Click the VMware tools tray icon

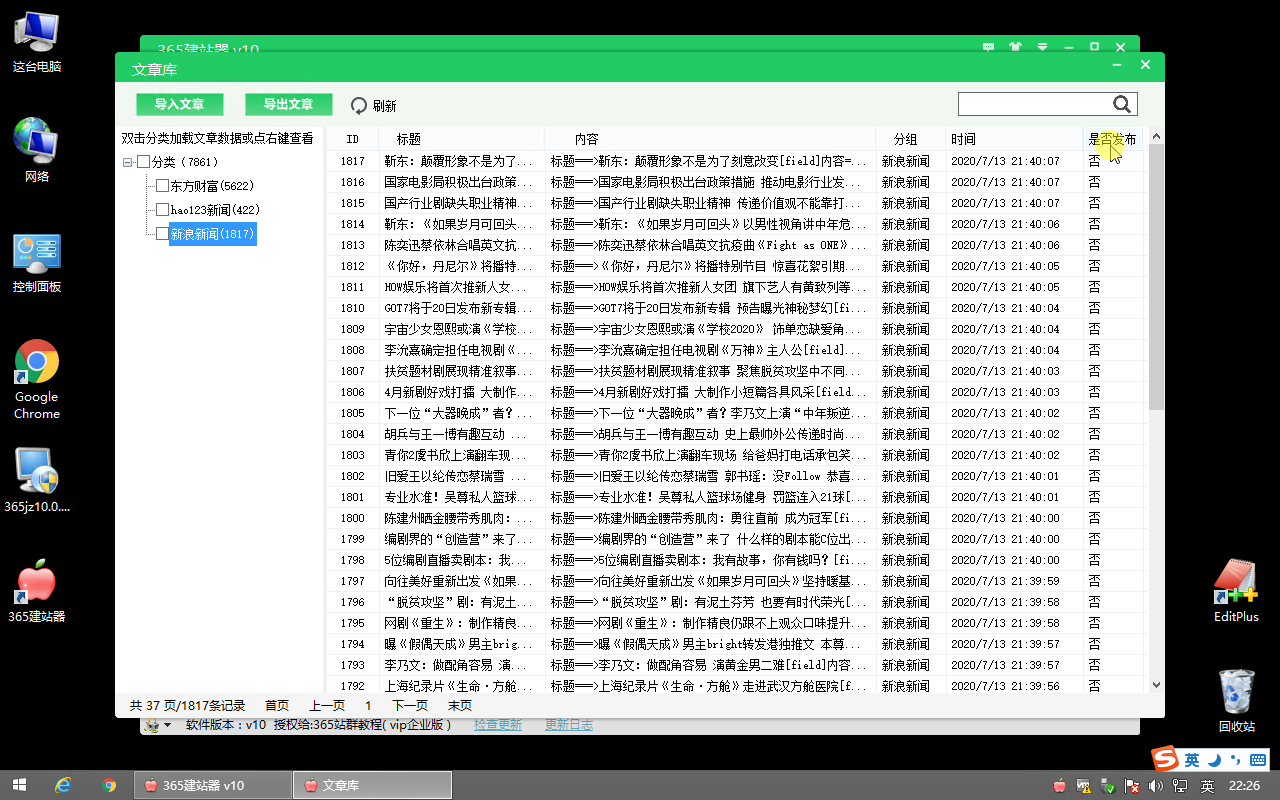(x=1084, y=786)
